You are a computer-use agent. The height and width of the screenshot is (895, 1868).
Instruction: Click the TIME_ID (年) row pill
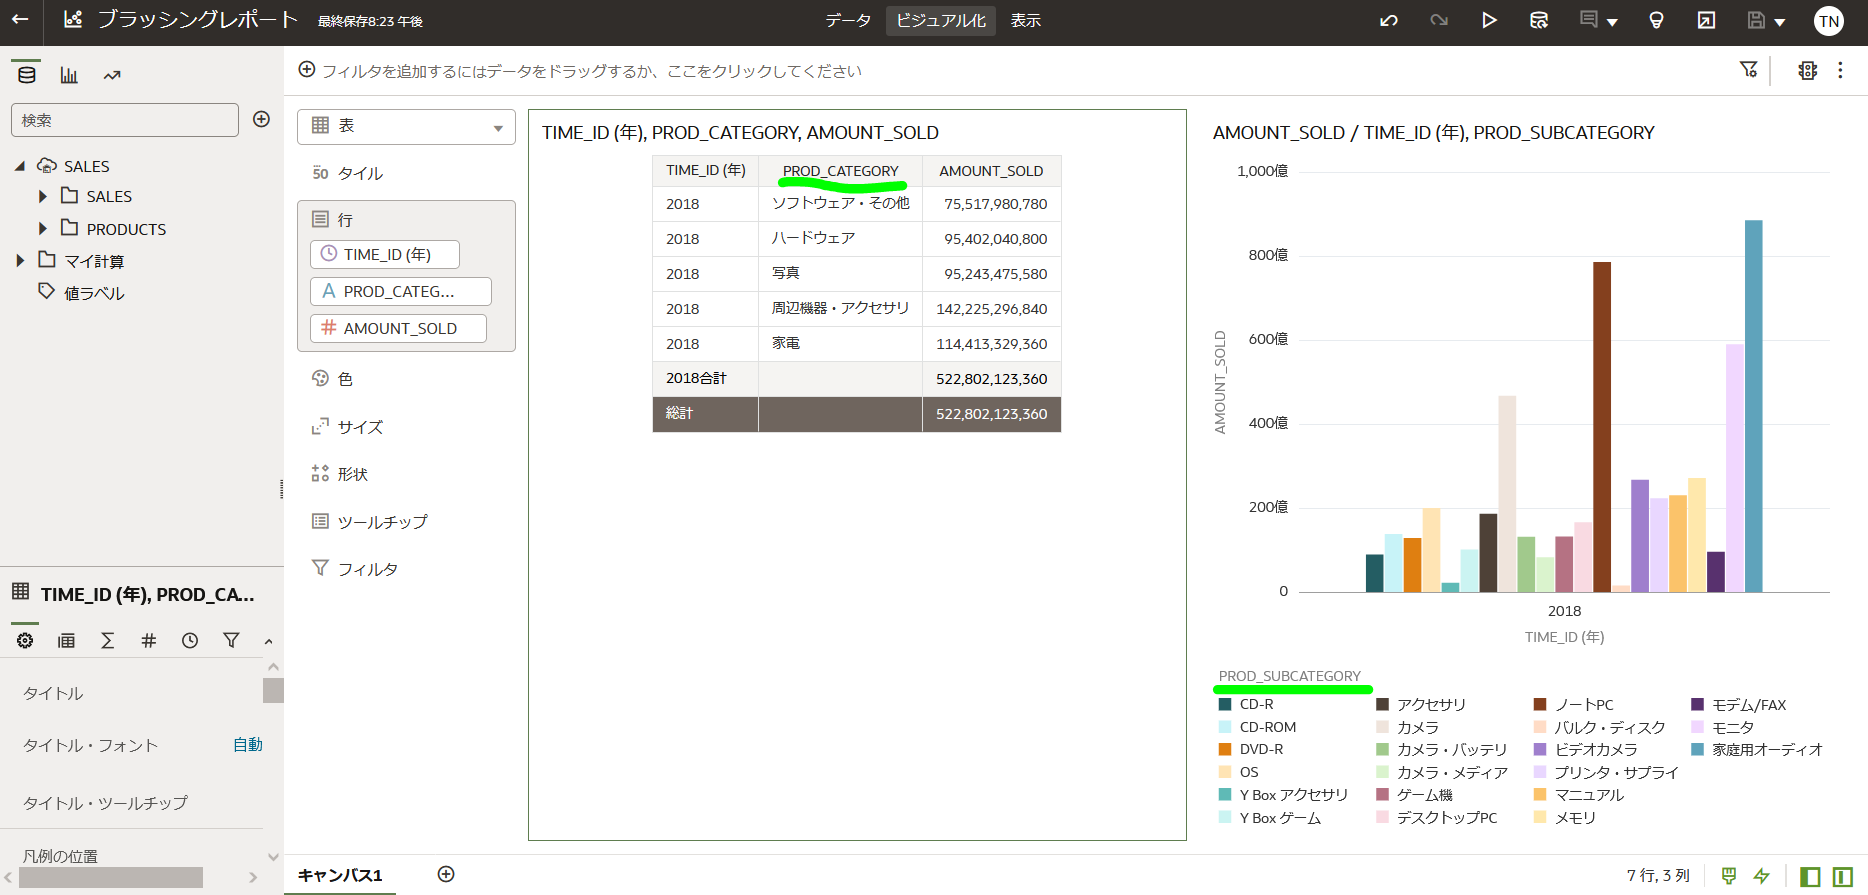tap(385, 254)
